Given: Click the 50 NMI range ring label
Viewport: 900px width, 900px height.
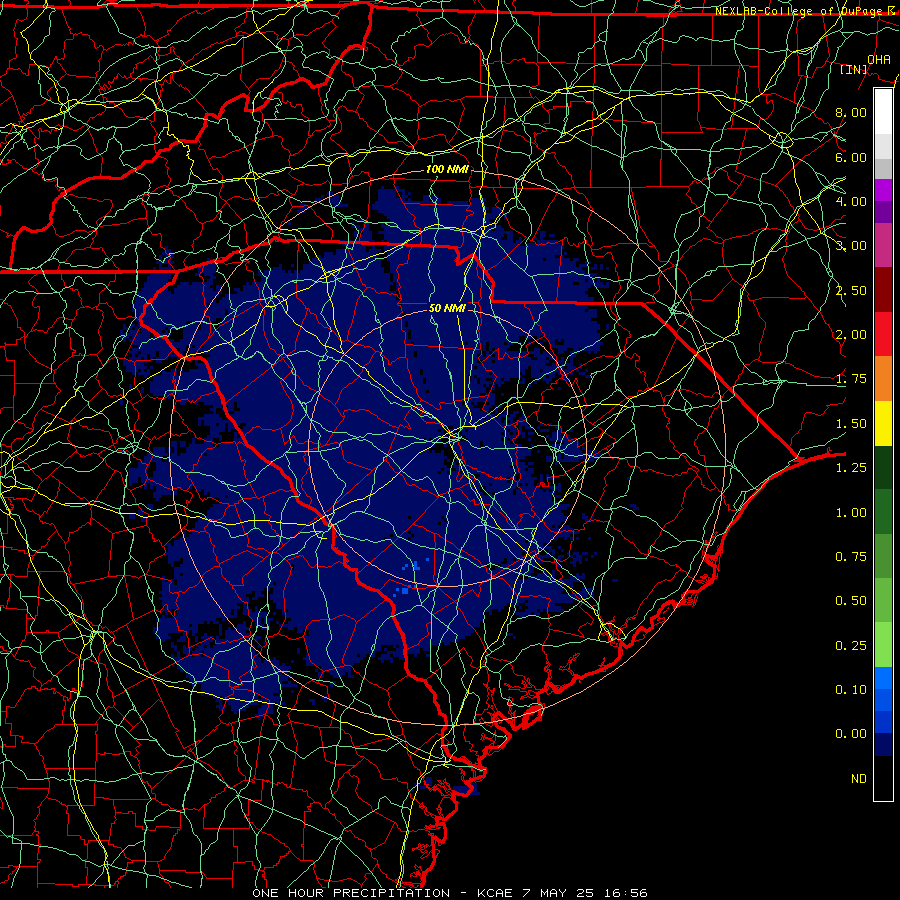Looking at the screenshot, I should click(447, 308).
